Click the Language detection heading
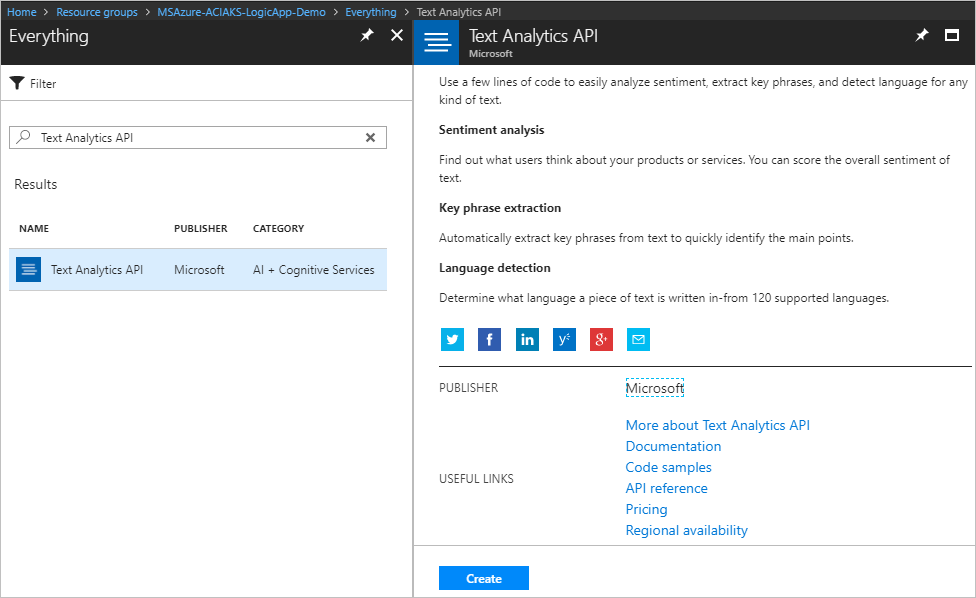Viewport: 976px width, 598px height. (x=495, y=268)
